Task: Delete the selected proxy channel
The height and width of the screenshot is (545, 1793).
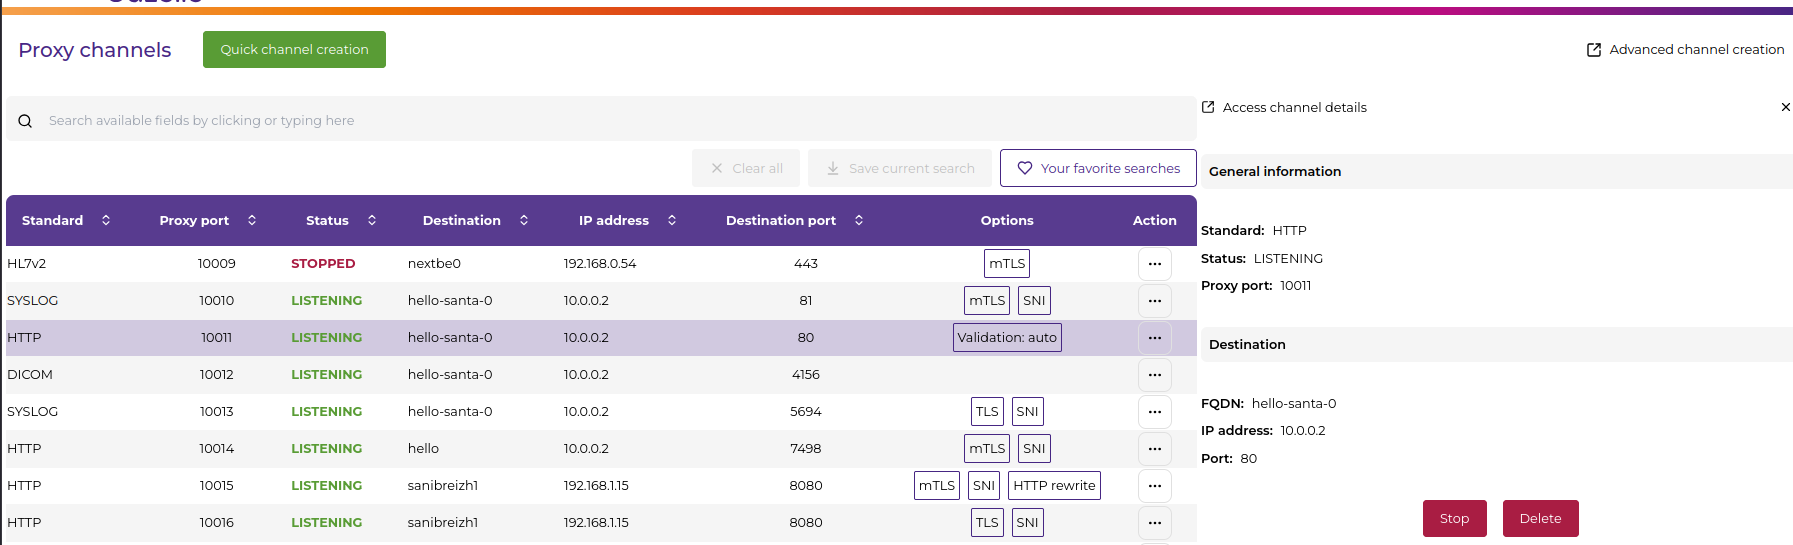Action: coord(1540,518)
